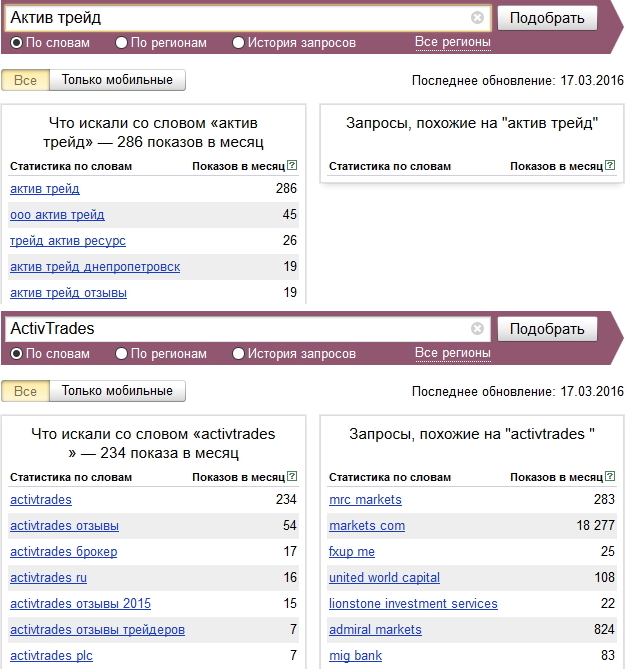Click 'Подобрать' button next to 'ActivTrades'
Screen dimensions: 630x669
point(547,329)
